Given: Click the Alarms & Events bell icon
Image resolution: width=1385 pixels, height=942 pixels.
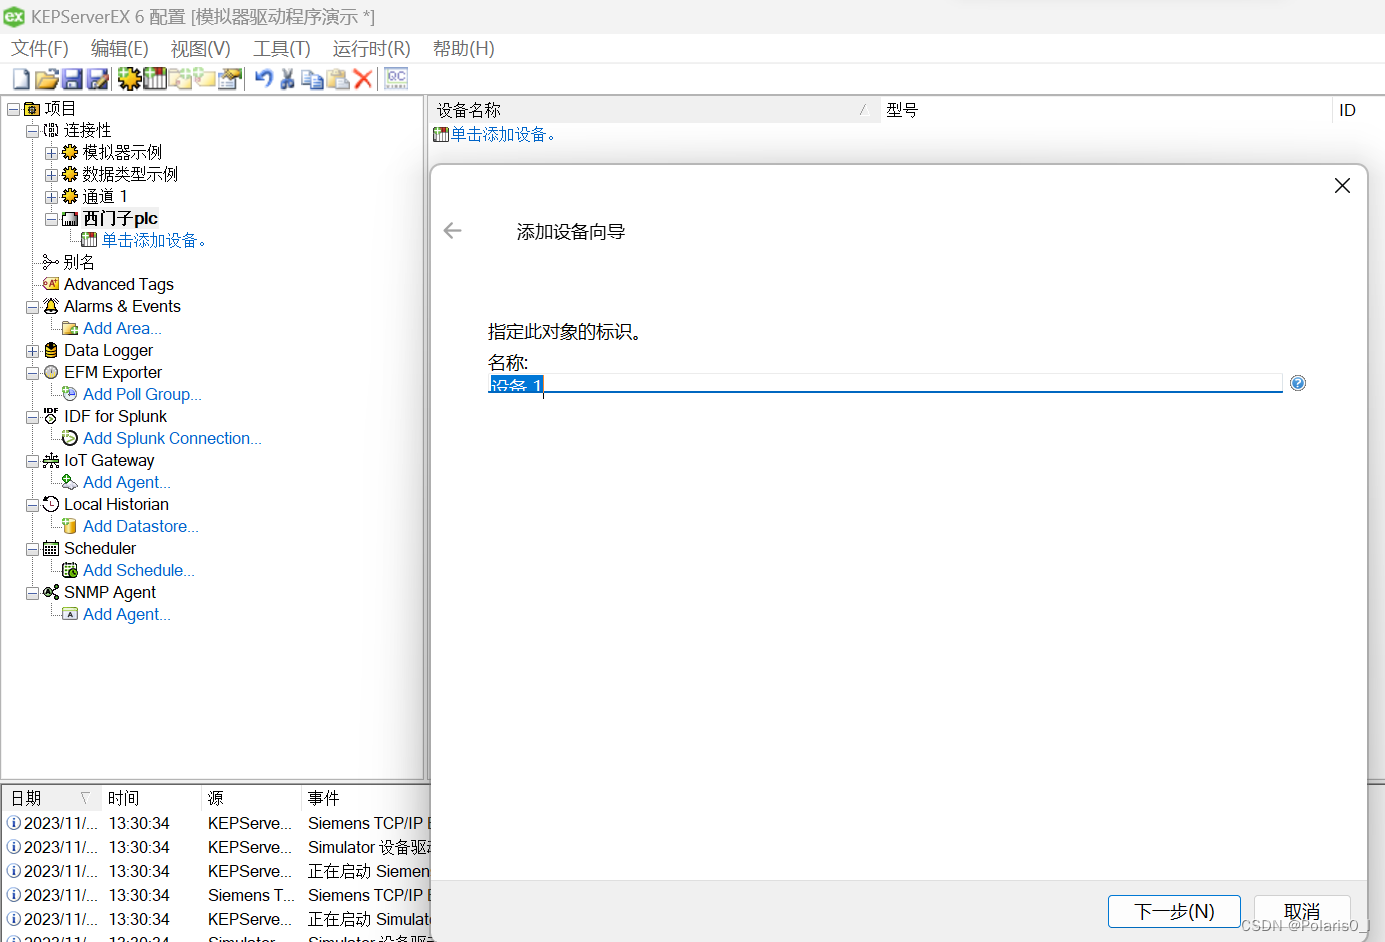Looking at the screenshot, I should [51, 306].
